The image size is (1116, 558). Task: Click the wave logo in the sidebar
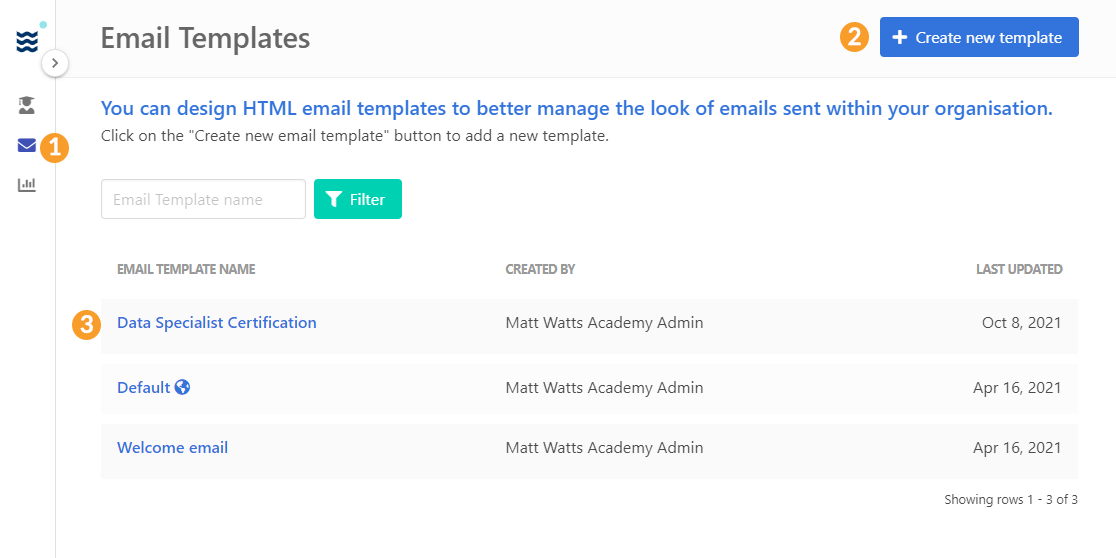[27, 42]
